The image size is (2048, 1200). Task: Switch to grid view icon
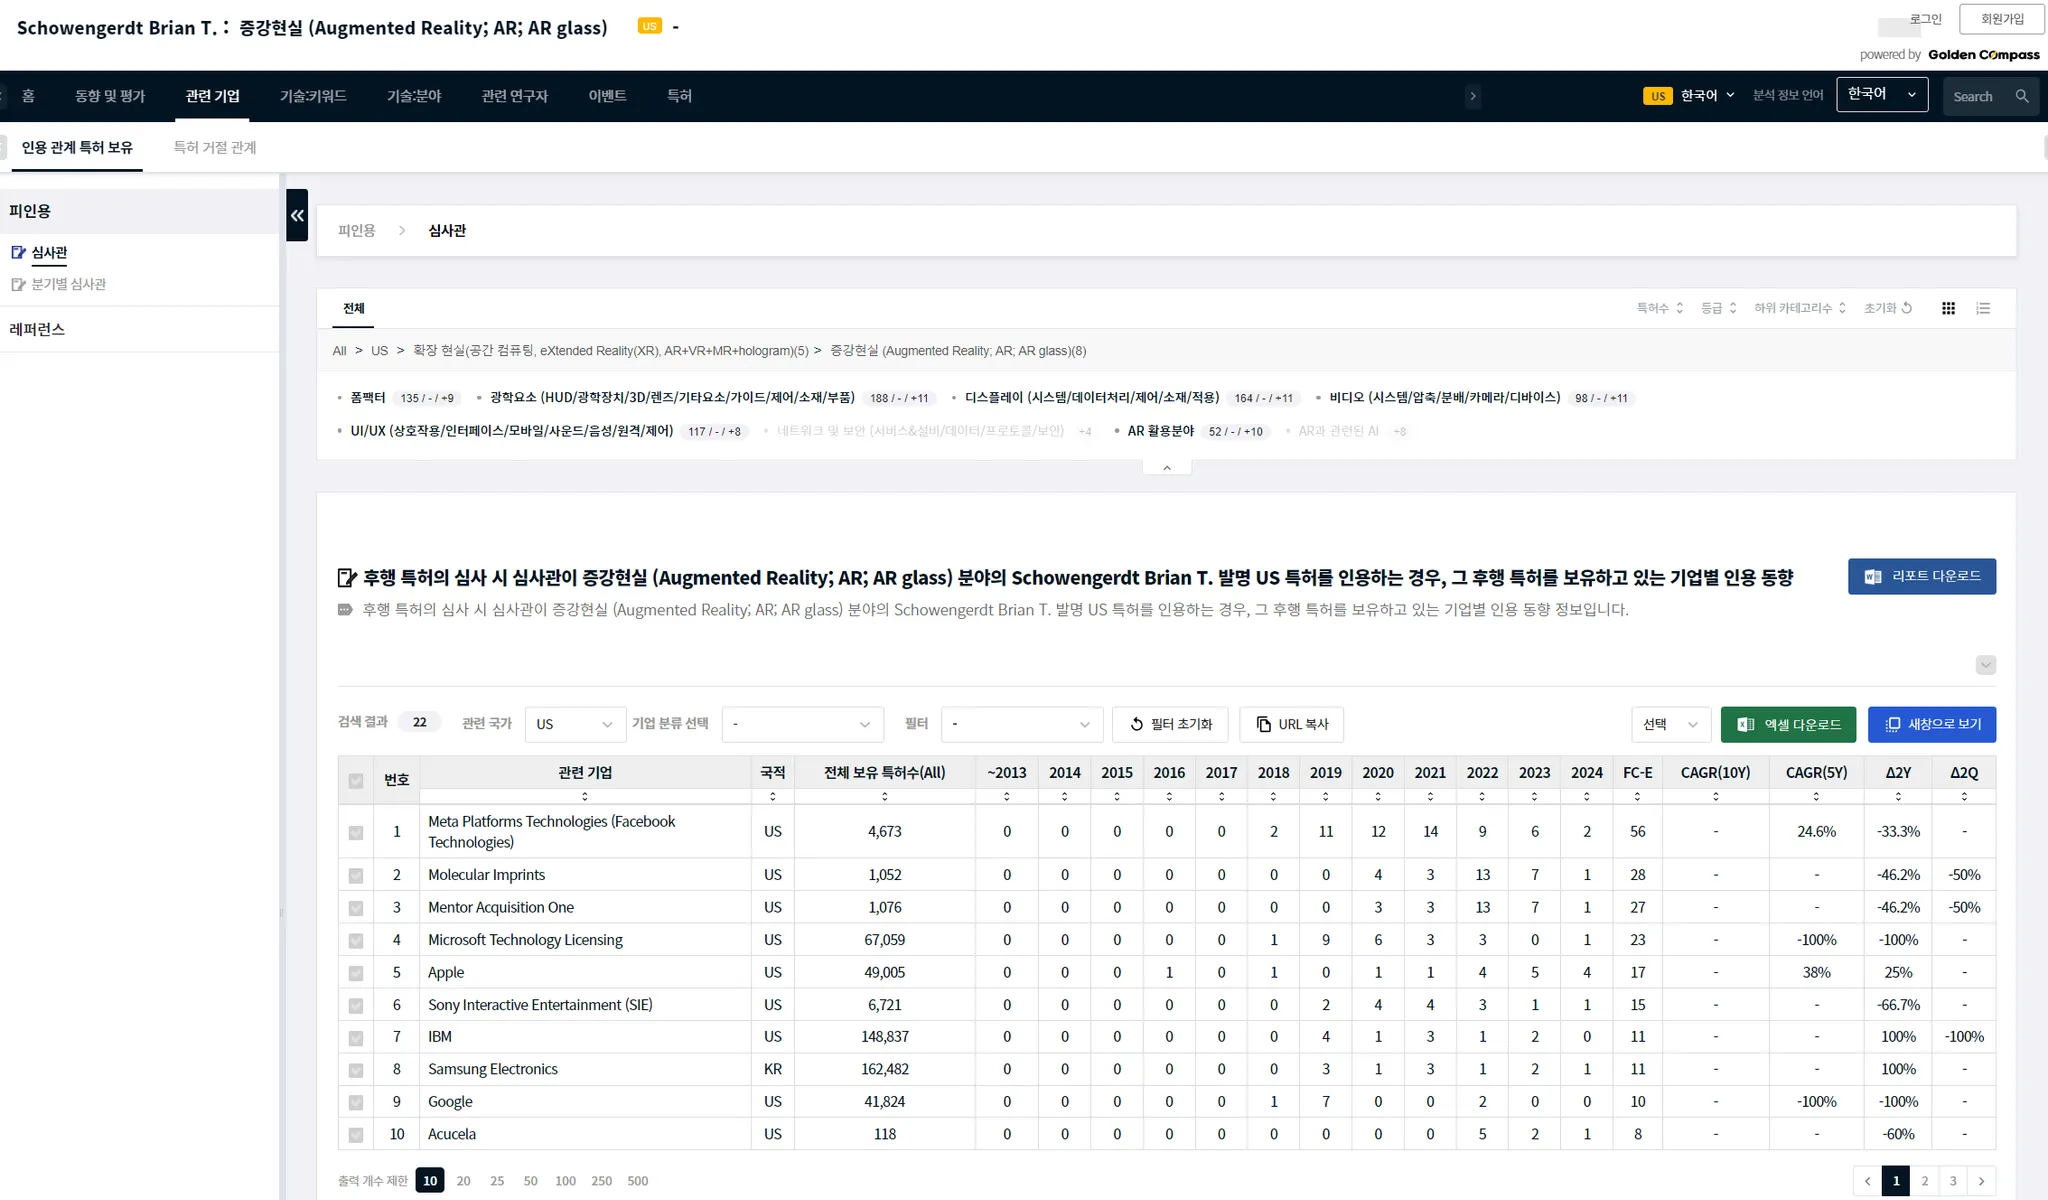1948,308
